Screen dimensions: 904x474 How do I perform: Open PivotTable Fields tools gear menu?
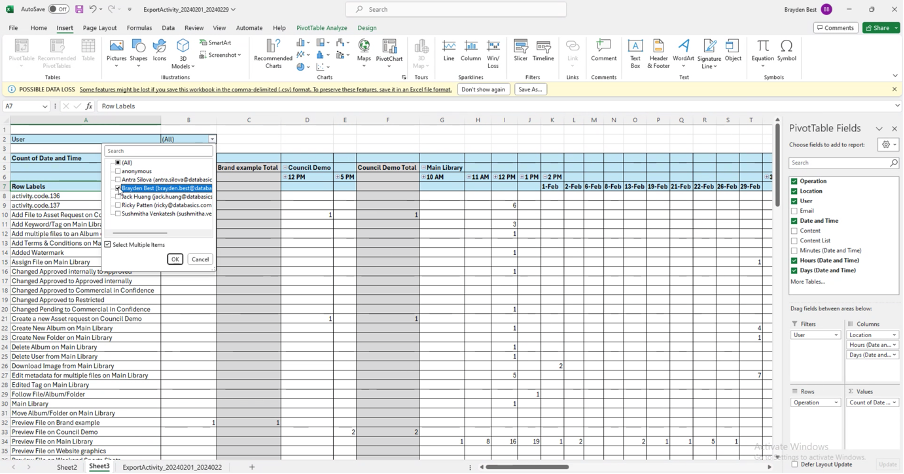coord(888,145)
